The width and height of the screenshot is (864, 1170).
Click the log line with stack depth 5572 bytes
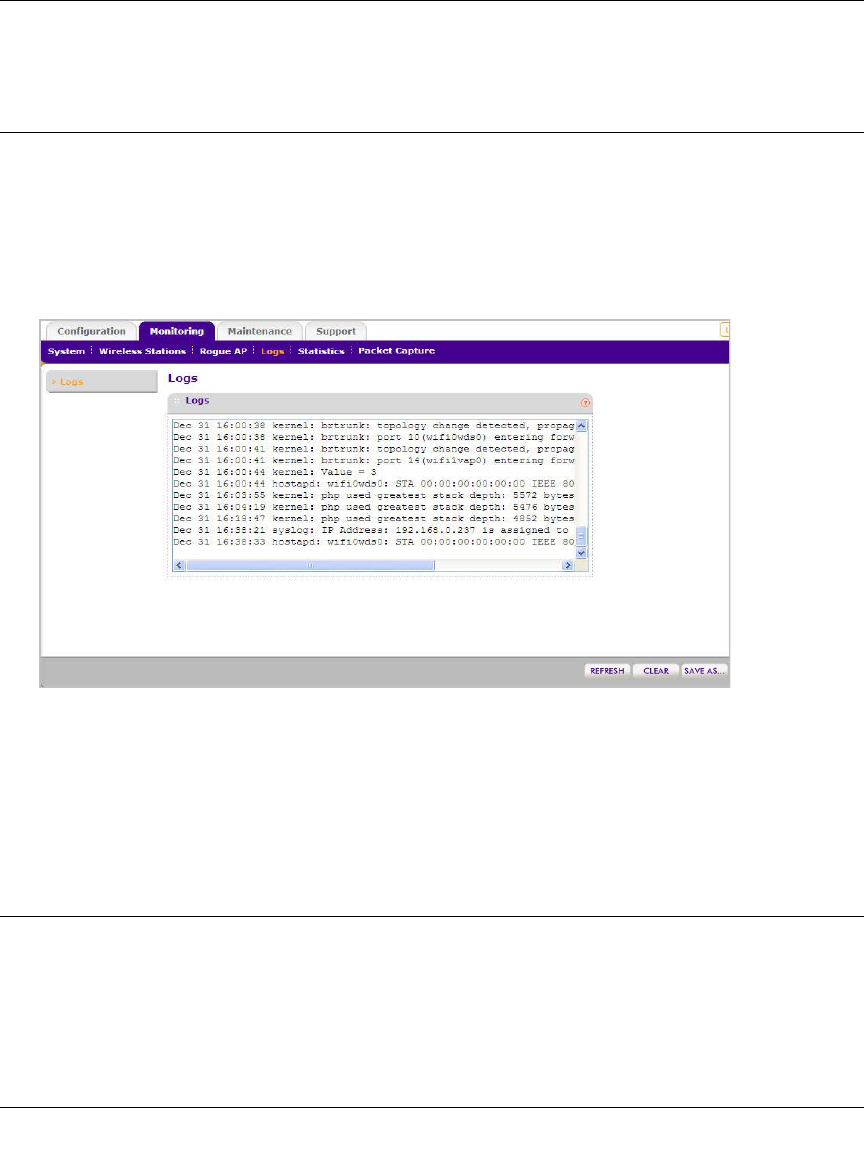(374, 495)
